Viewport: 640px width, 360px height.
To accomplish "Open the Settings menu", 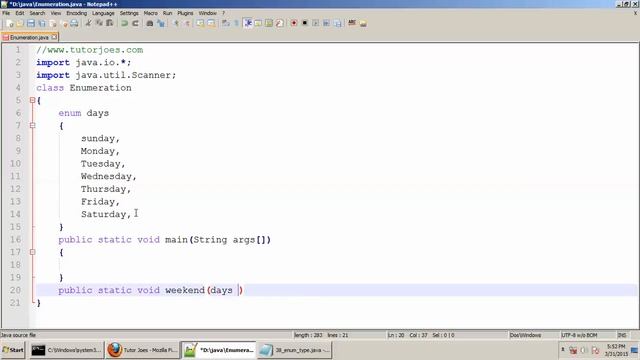I will [129, 13].
